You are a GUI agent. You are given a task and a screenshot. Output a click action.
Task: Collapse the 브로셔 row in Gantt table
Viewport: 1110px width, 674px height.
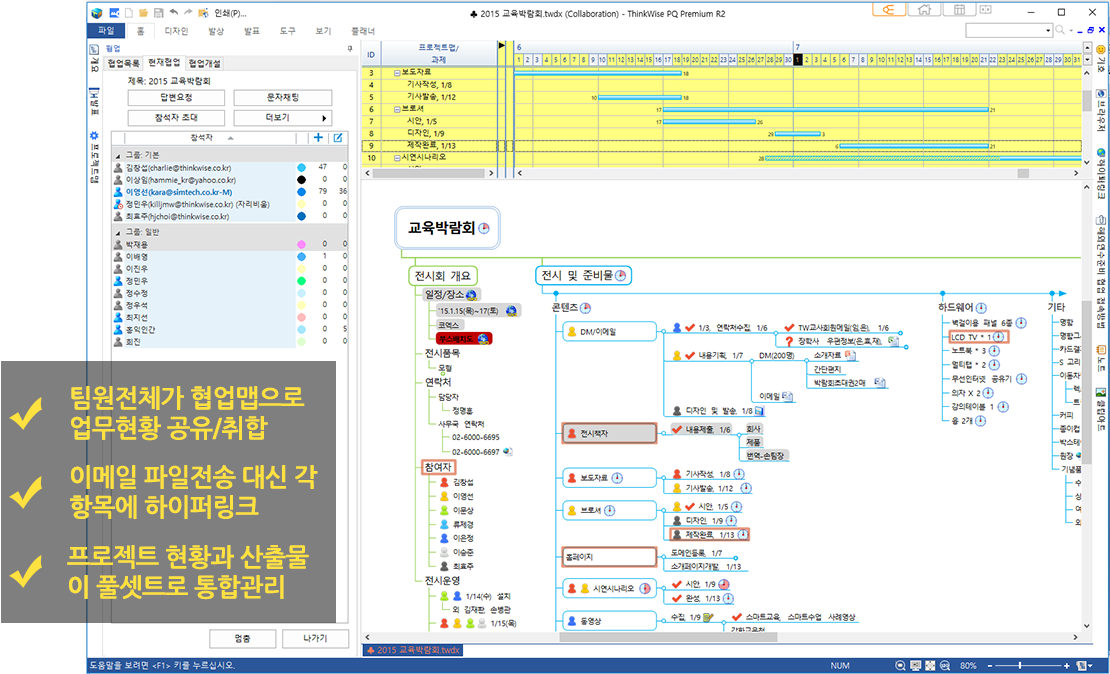click(x=397, y=109)
